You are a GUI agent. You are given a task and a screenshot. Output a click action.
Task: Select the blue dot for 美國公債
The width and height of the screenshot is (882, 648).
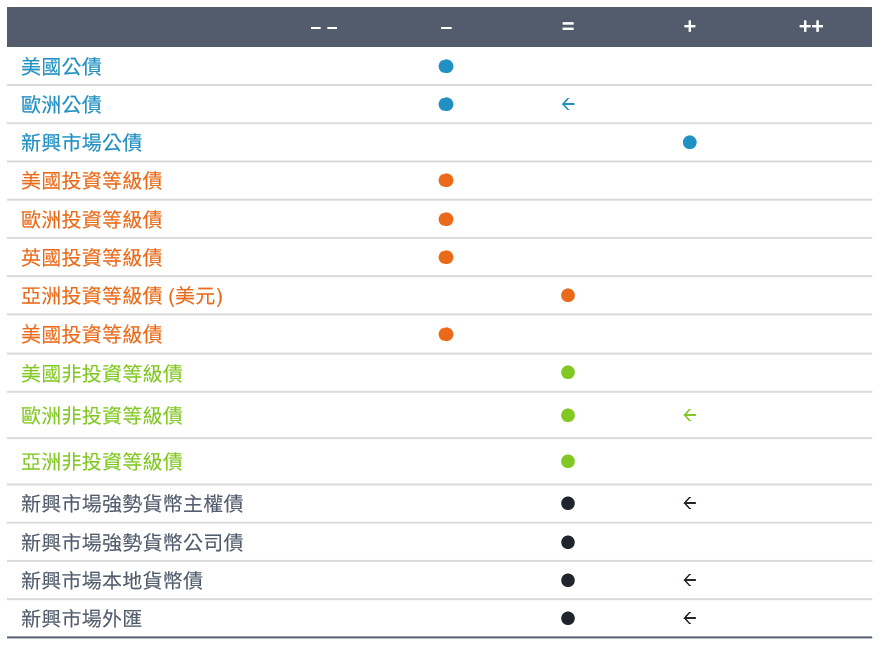point(446,66)
